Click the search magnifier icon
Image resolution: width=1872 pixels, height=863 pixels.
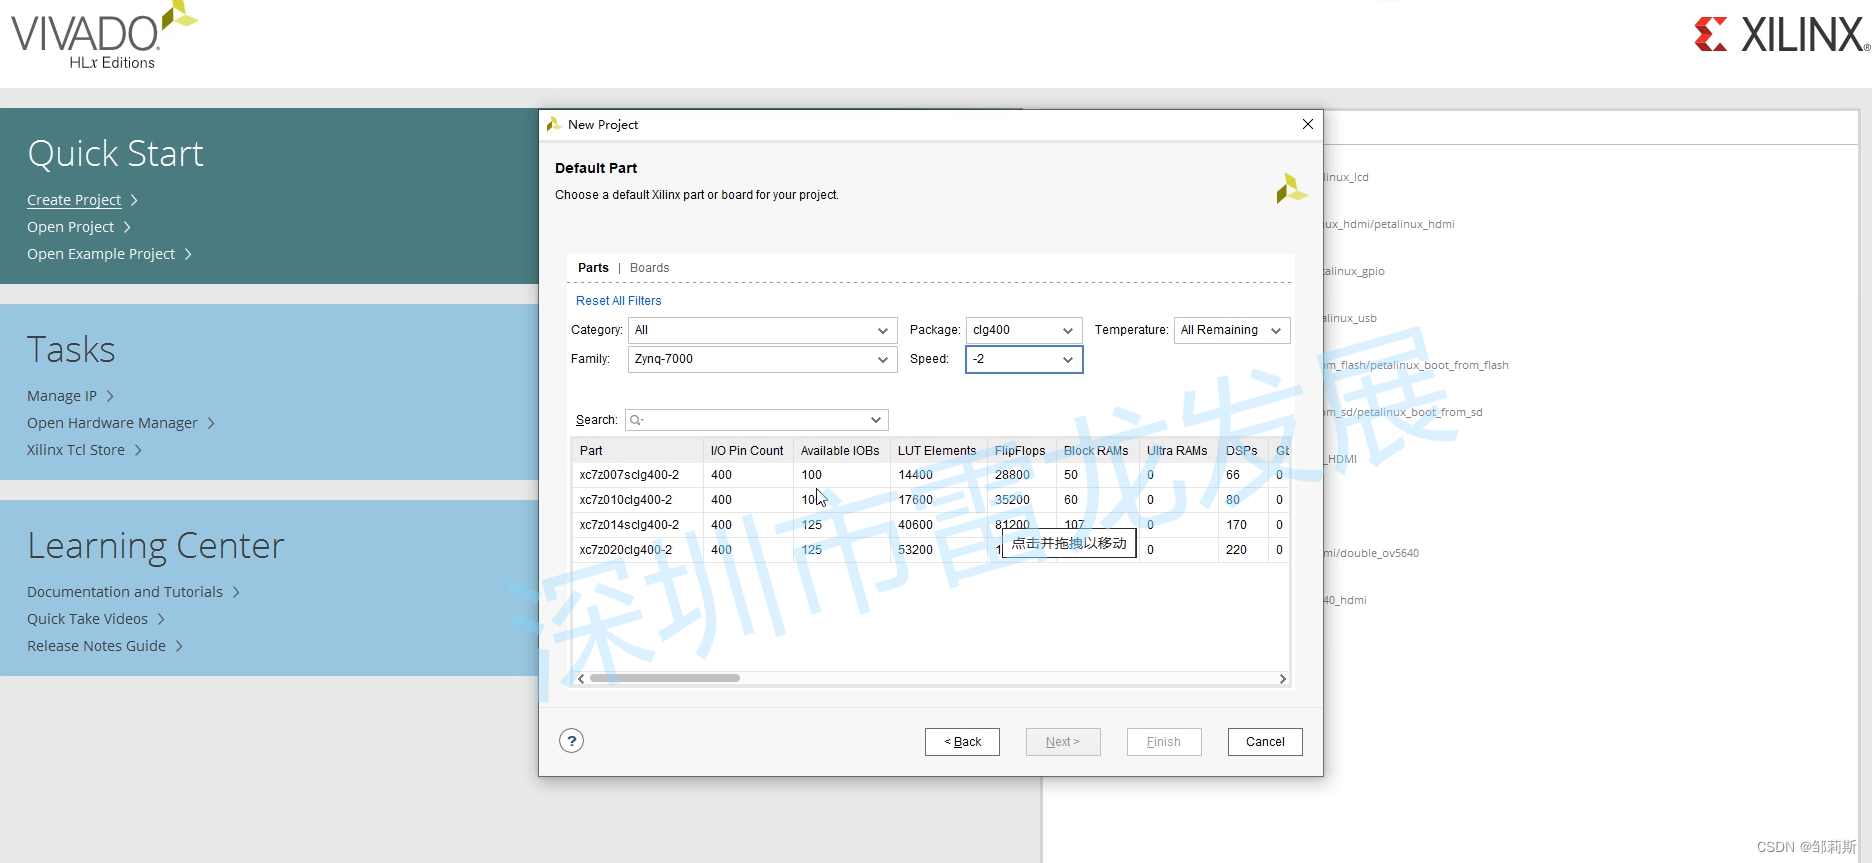[636, 420]
